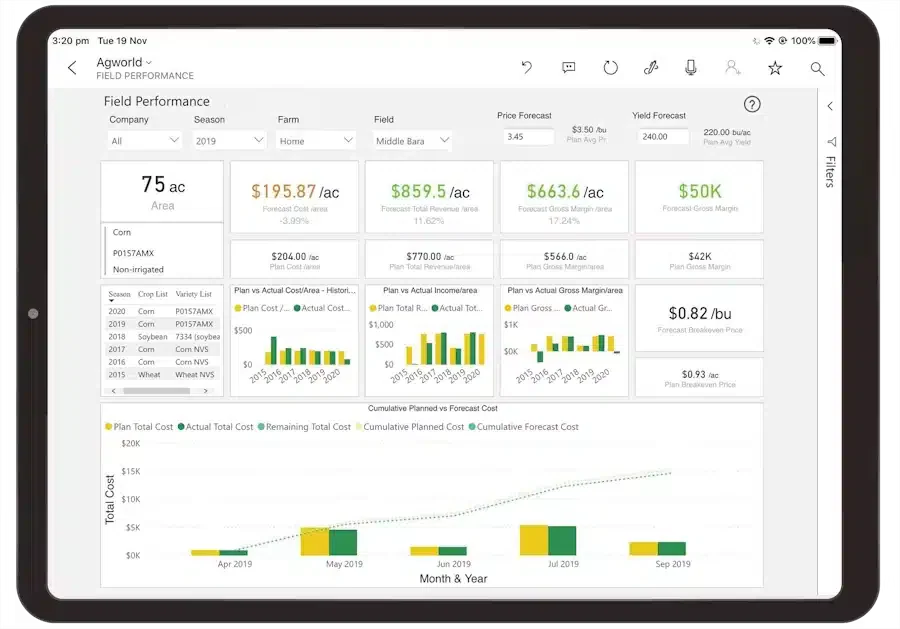Click the Jul 2019 yellow plan bar
The height and width of the screenshot is (629, 900).
pyautogui.click(x=534, y=540)
